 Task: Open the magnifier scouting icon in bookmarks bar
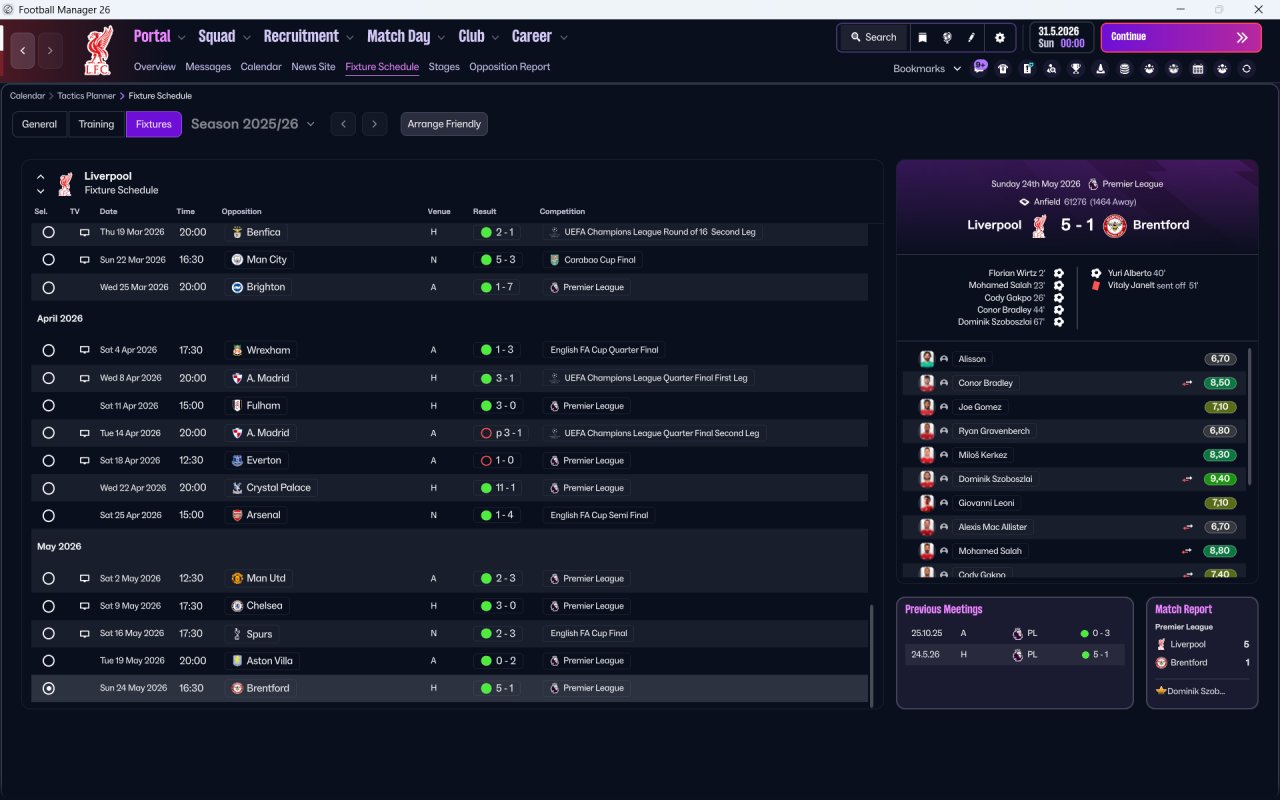[x=1051, y=69]
